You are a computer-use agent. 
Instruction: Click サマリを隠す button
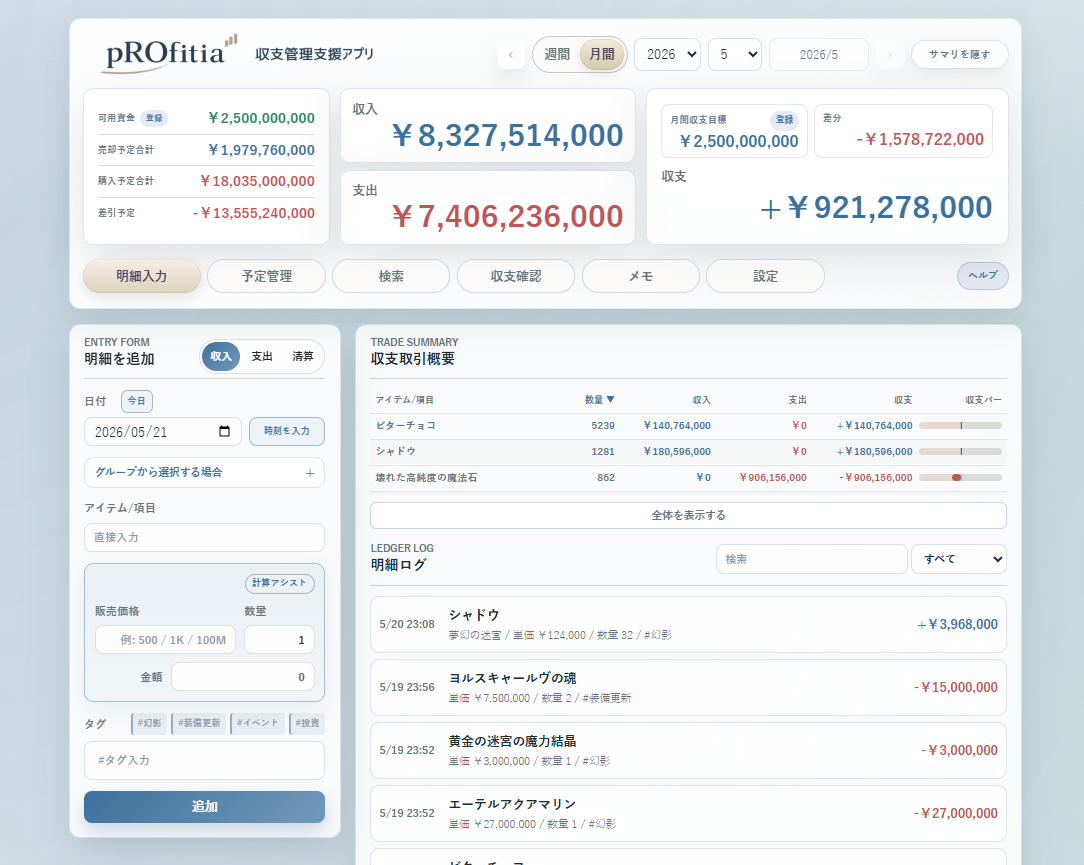960,55
